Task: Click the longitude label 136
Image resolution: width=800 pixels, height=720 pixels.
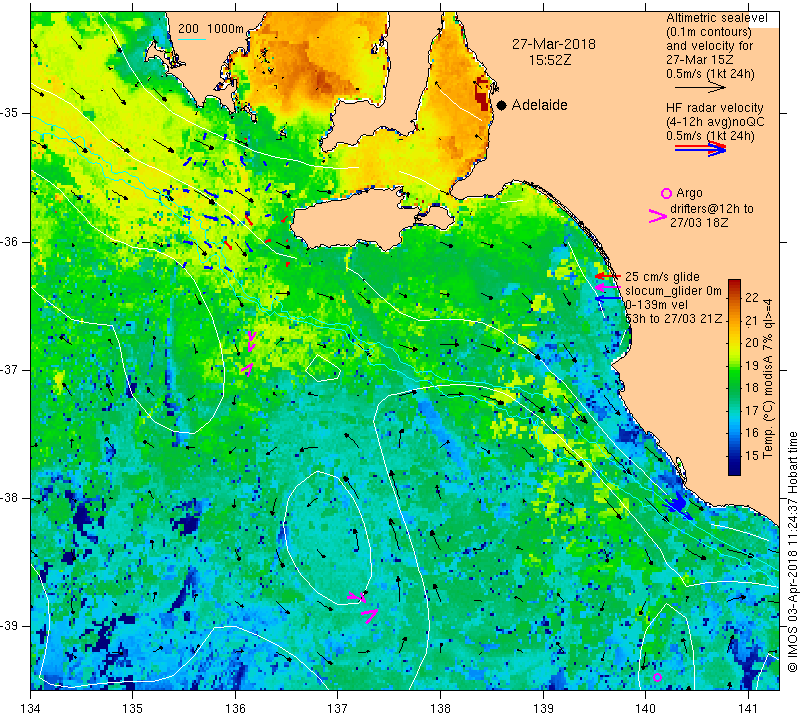Action: tap(235, 709)
